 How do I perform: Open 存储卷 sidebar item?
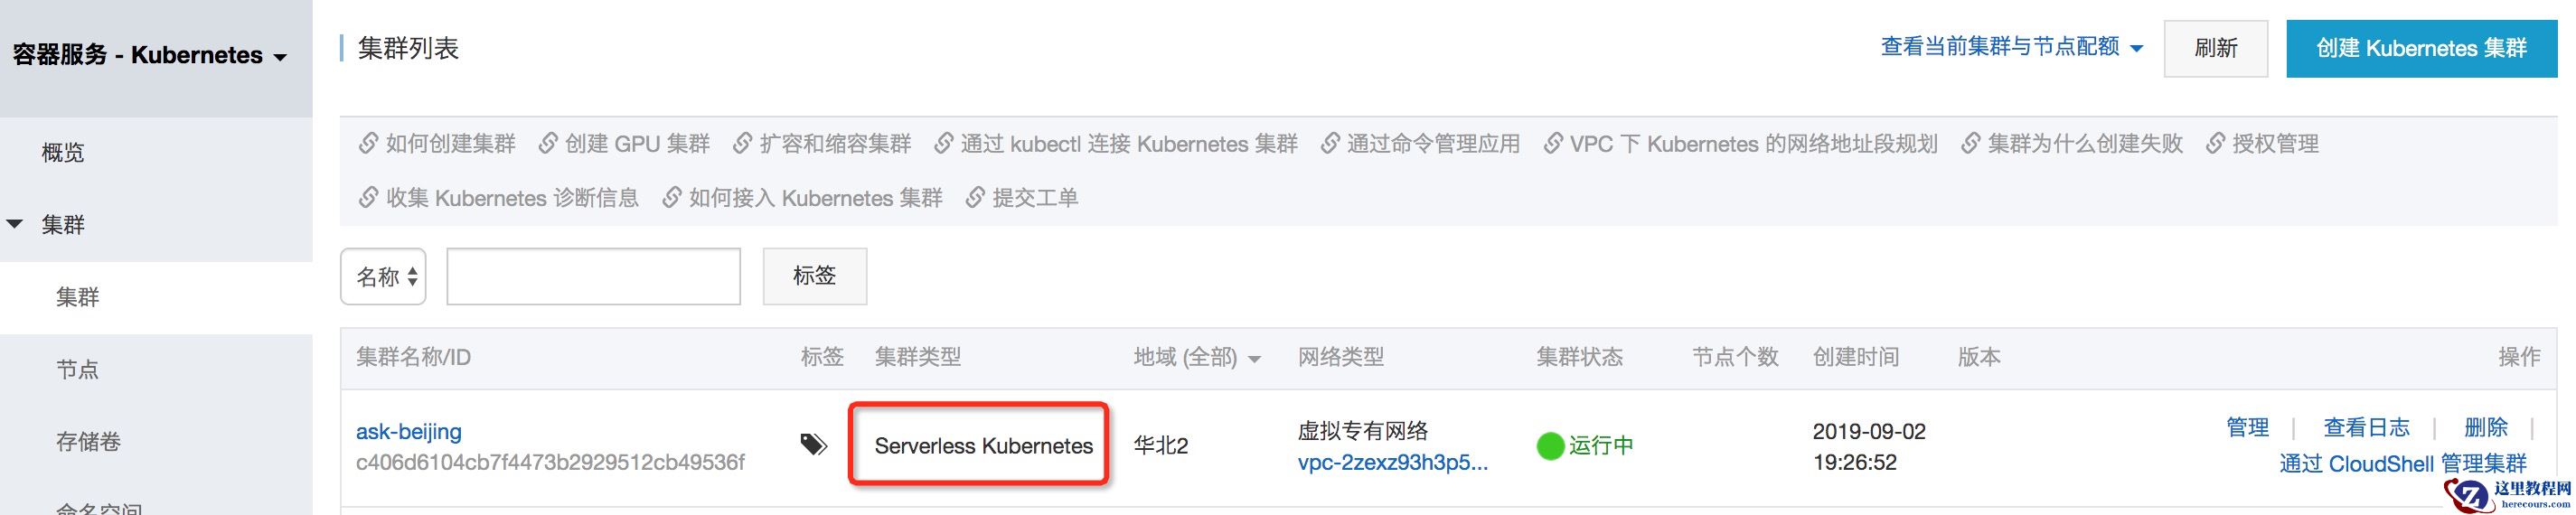pos(88,441)
